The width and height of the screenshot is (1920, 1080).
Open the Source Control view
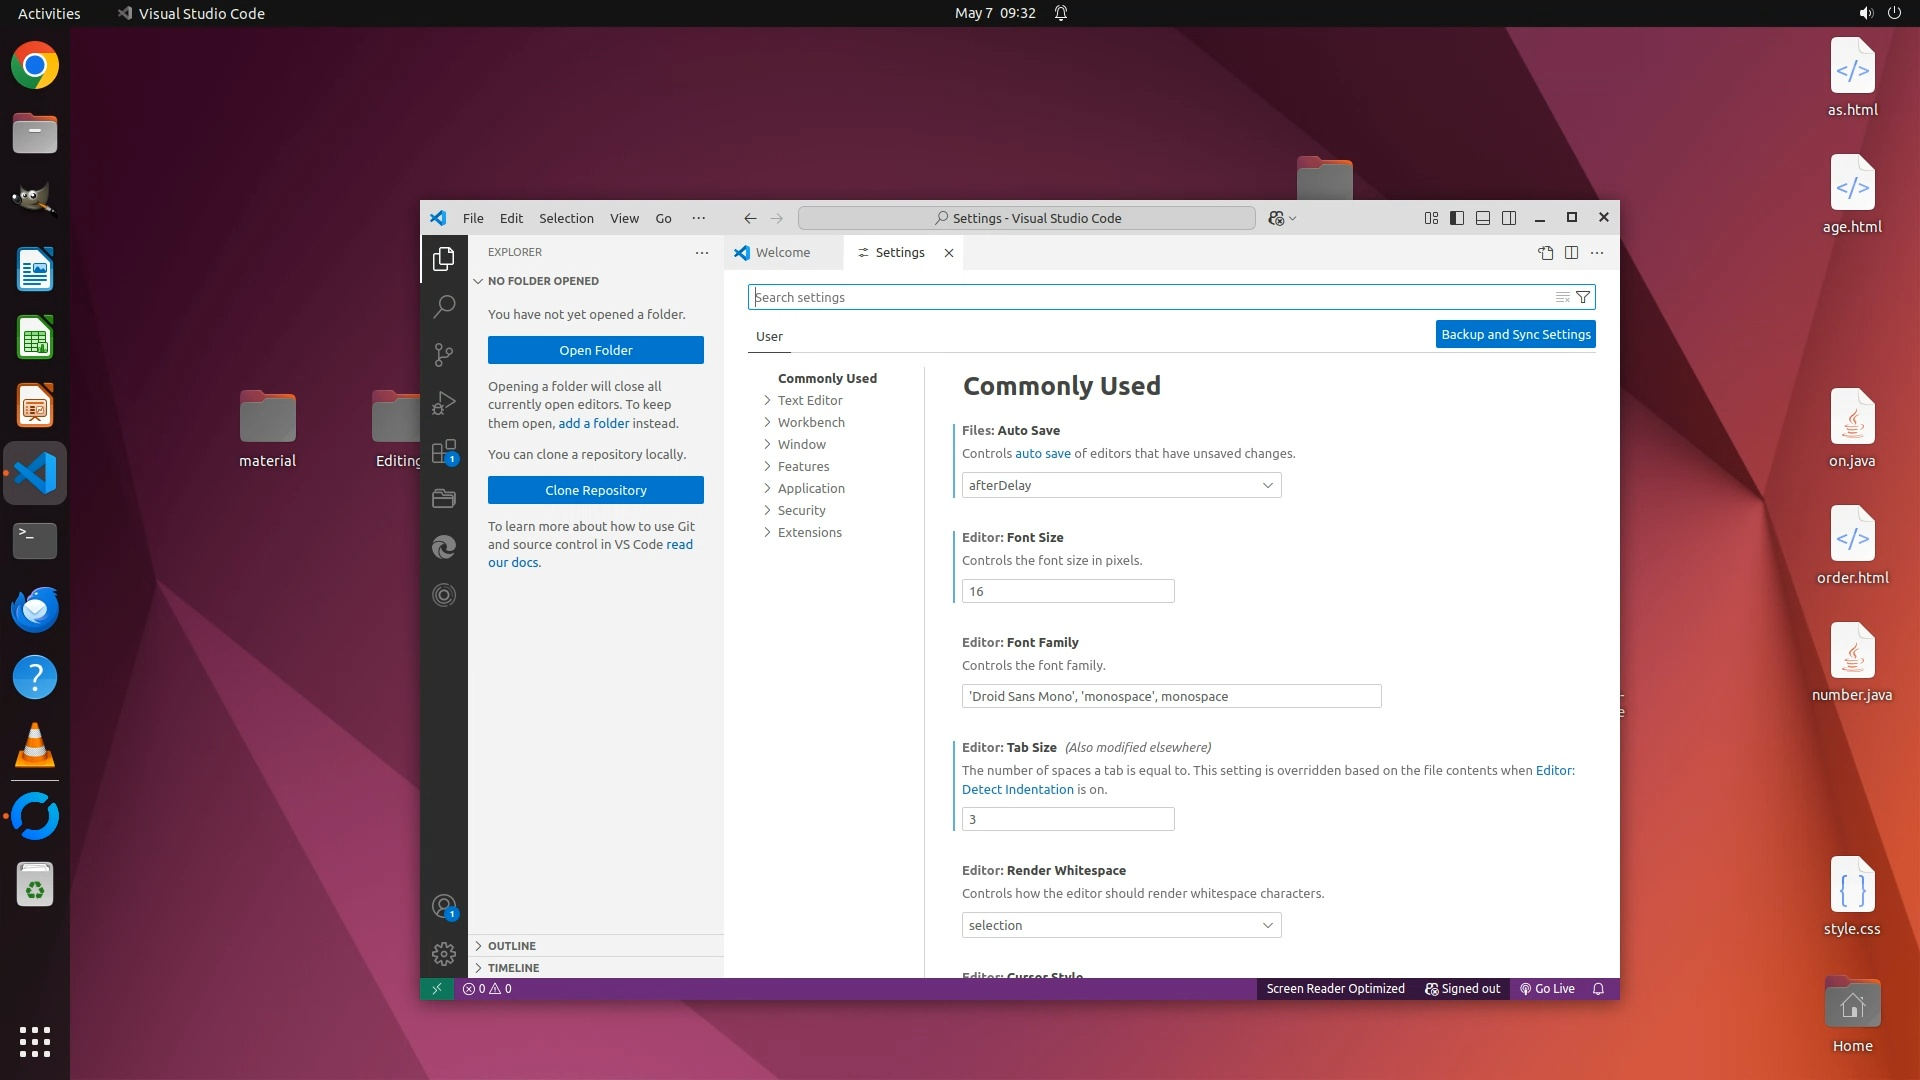tap(444, 354)
